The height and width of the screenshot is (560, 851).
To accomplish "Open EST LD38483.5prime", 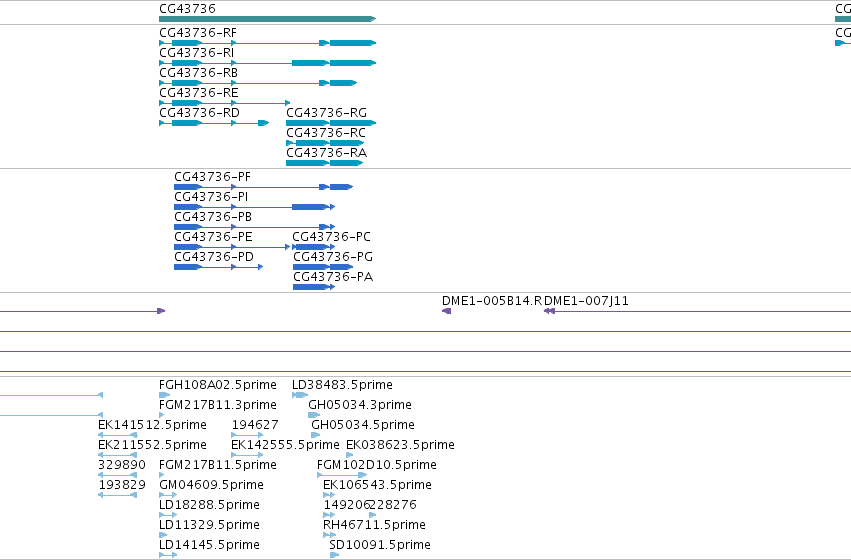I will pyautogui.click(x=300, y=396).
